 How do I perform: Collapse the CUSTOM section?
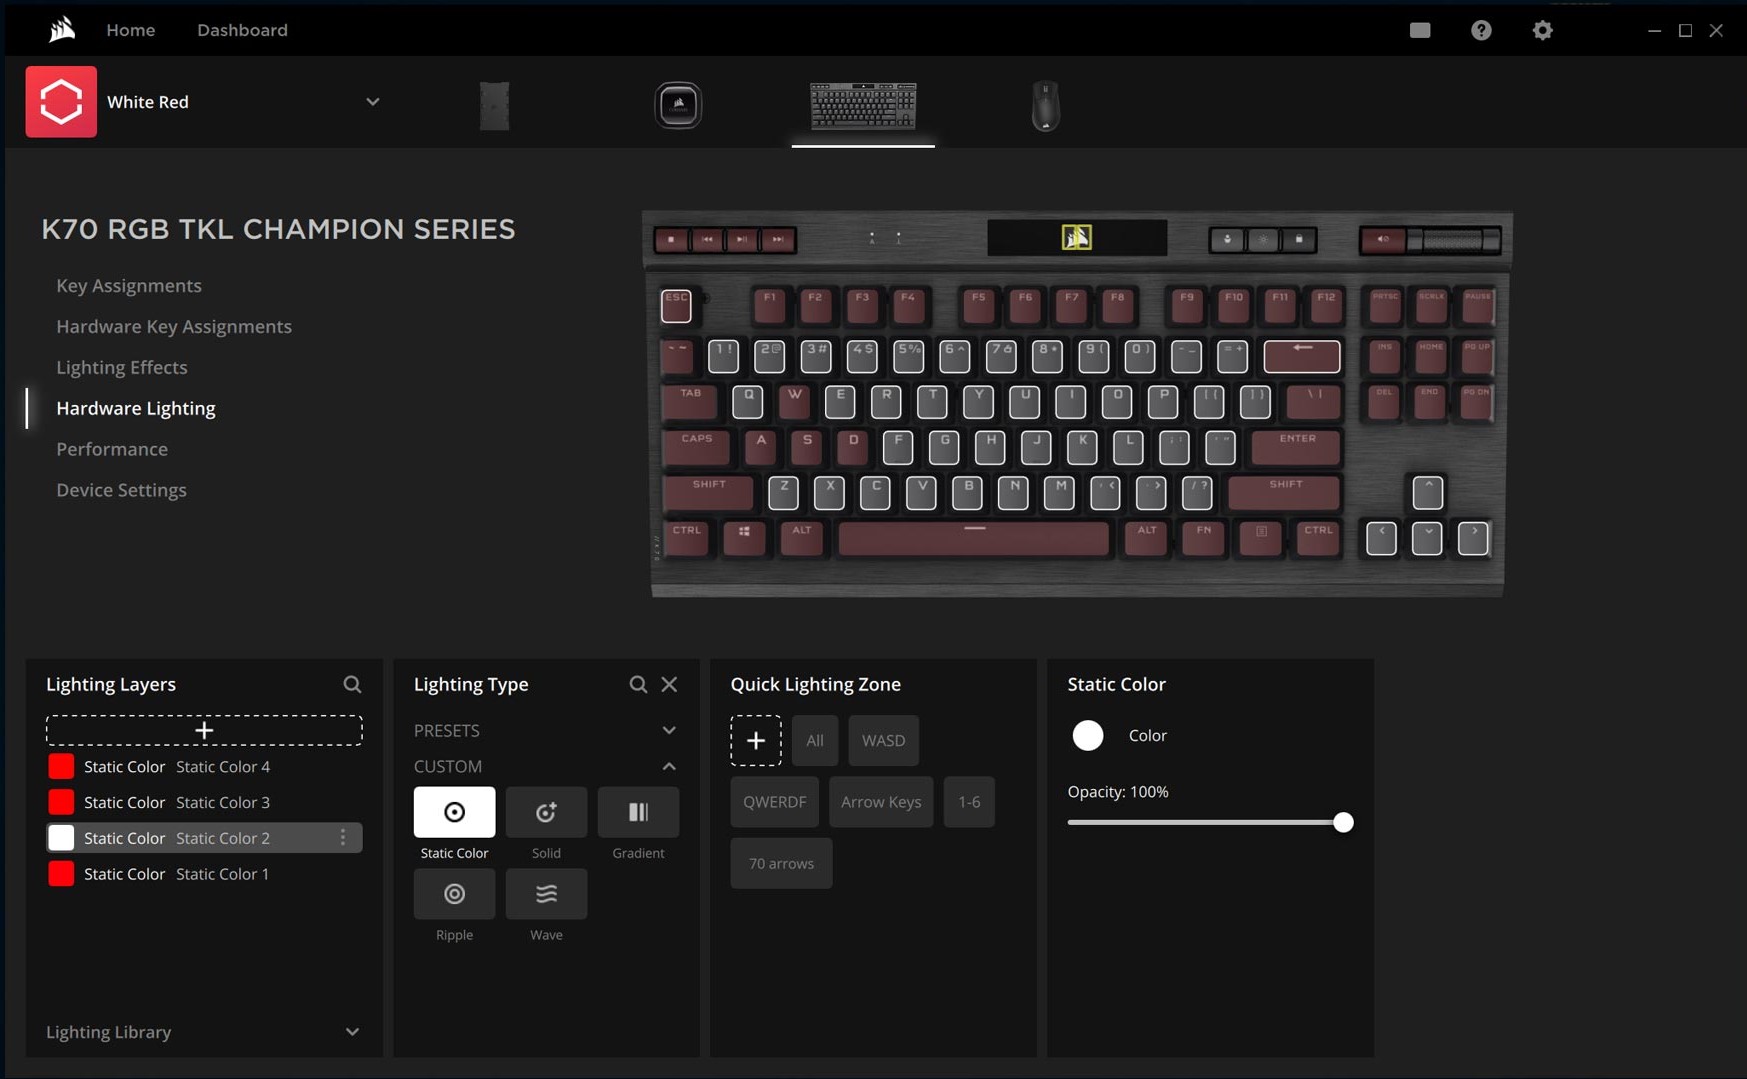669,767
